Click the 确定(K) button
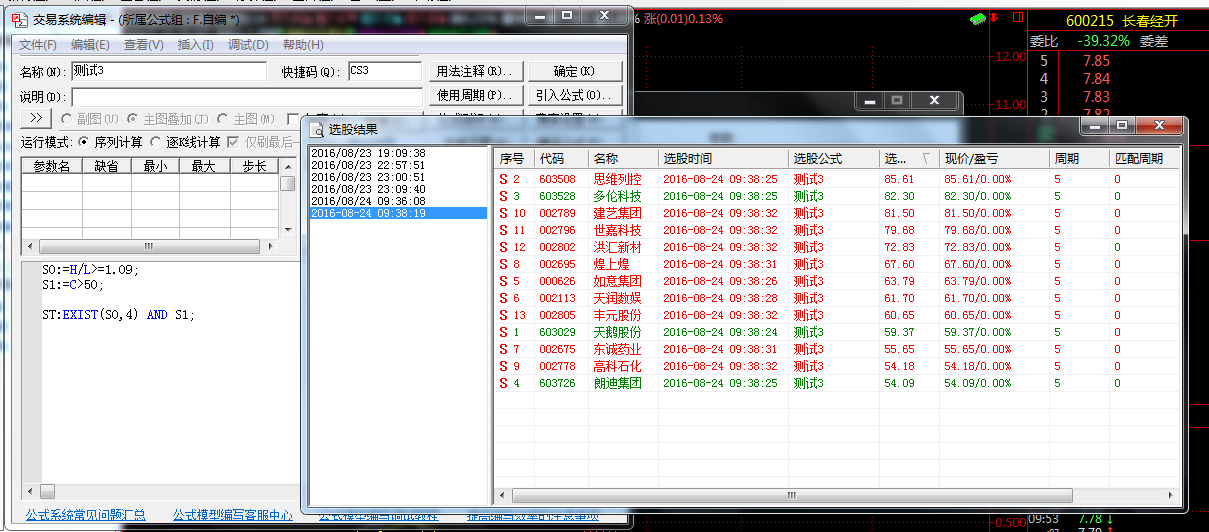Image resolution: width=1209 pixels, height=532 pixels. coord(574,71)
